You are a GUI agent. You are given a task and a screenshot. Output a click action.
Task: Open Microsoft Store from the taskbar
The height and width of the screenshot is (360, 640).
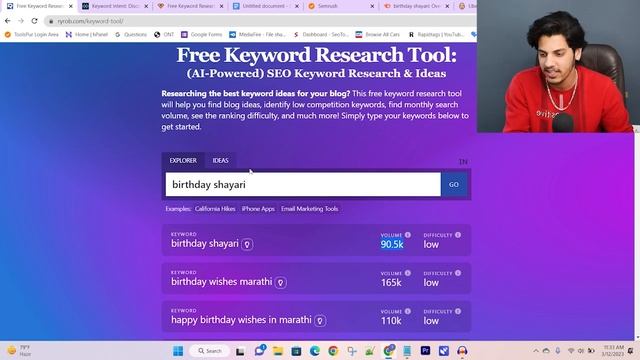[296, 351]
